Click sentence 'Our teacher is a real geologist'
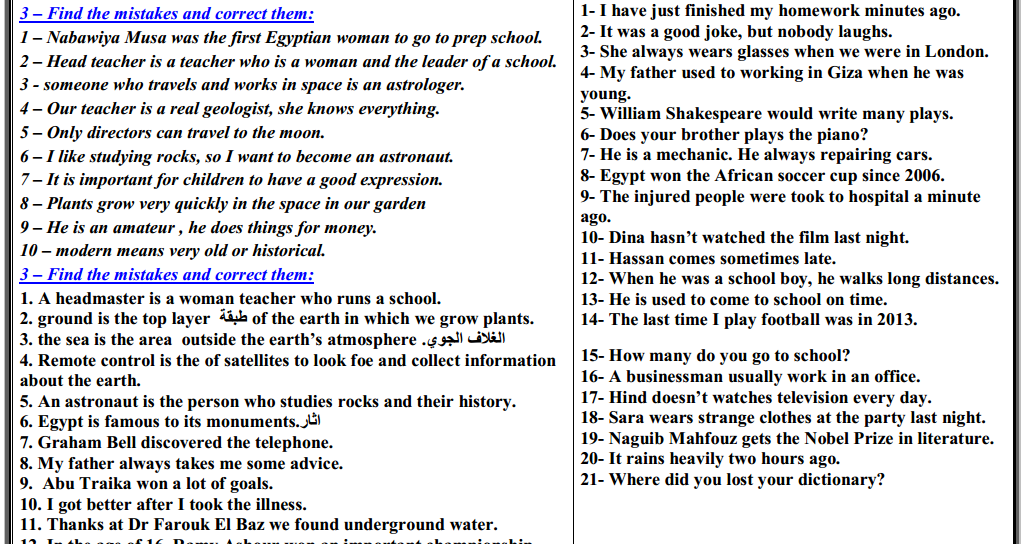This screenshot has width=1036, height=544. [x=229, y=109]
